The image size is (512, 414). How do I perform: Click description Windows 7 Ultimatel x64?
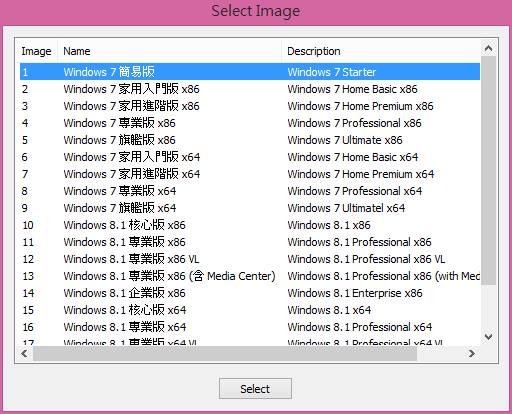pos(346,208)
